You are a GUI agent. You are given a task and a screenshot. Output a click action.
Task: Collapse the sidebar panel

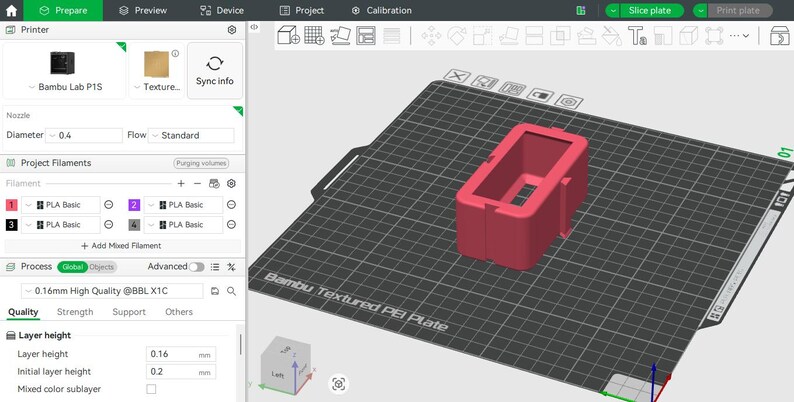click(254, 27)
